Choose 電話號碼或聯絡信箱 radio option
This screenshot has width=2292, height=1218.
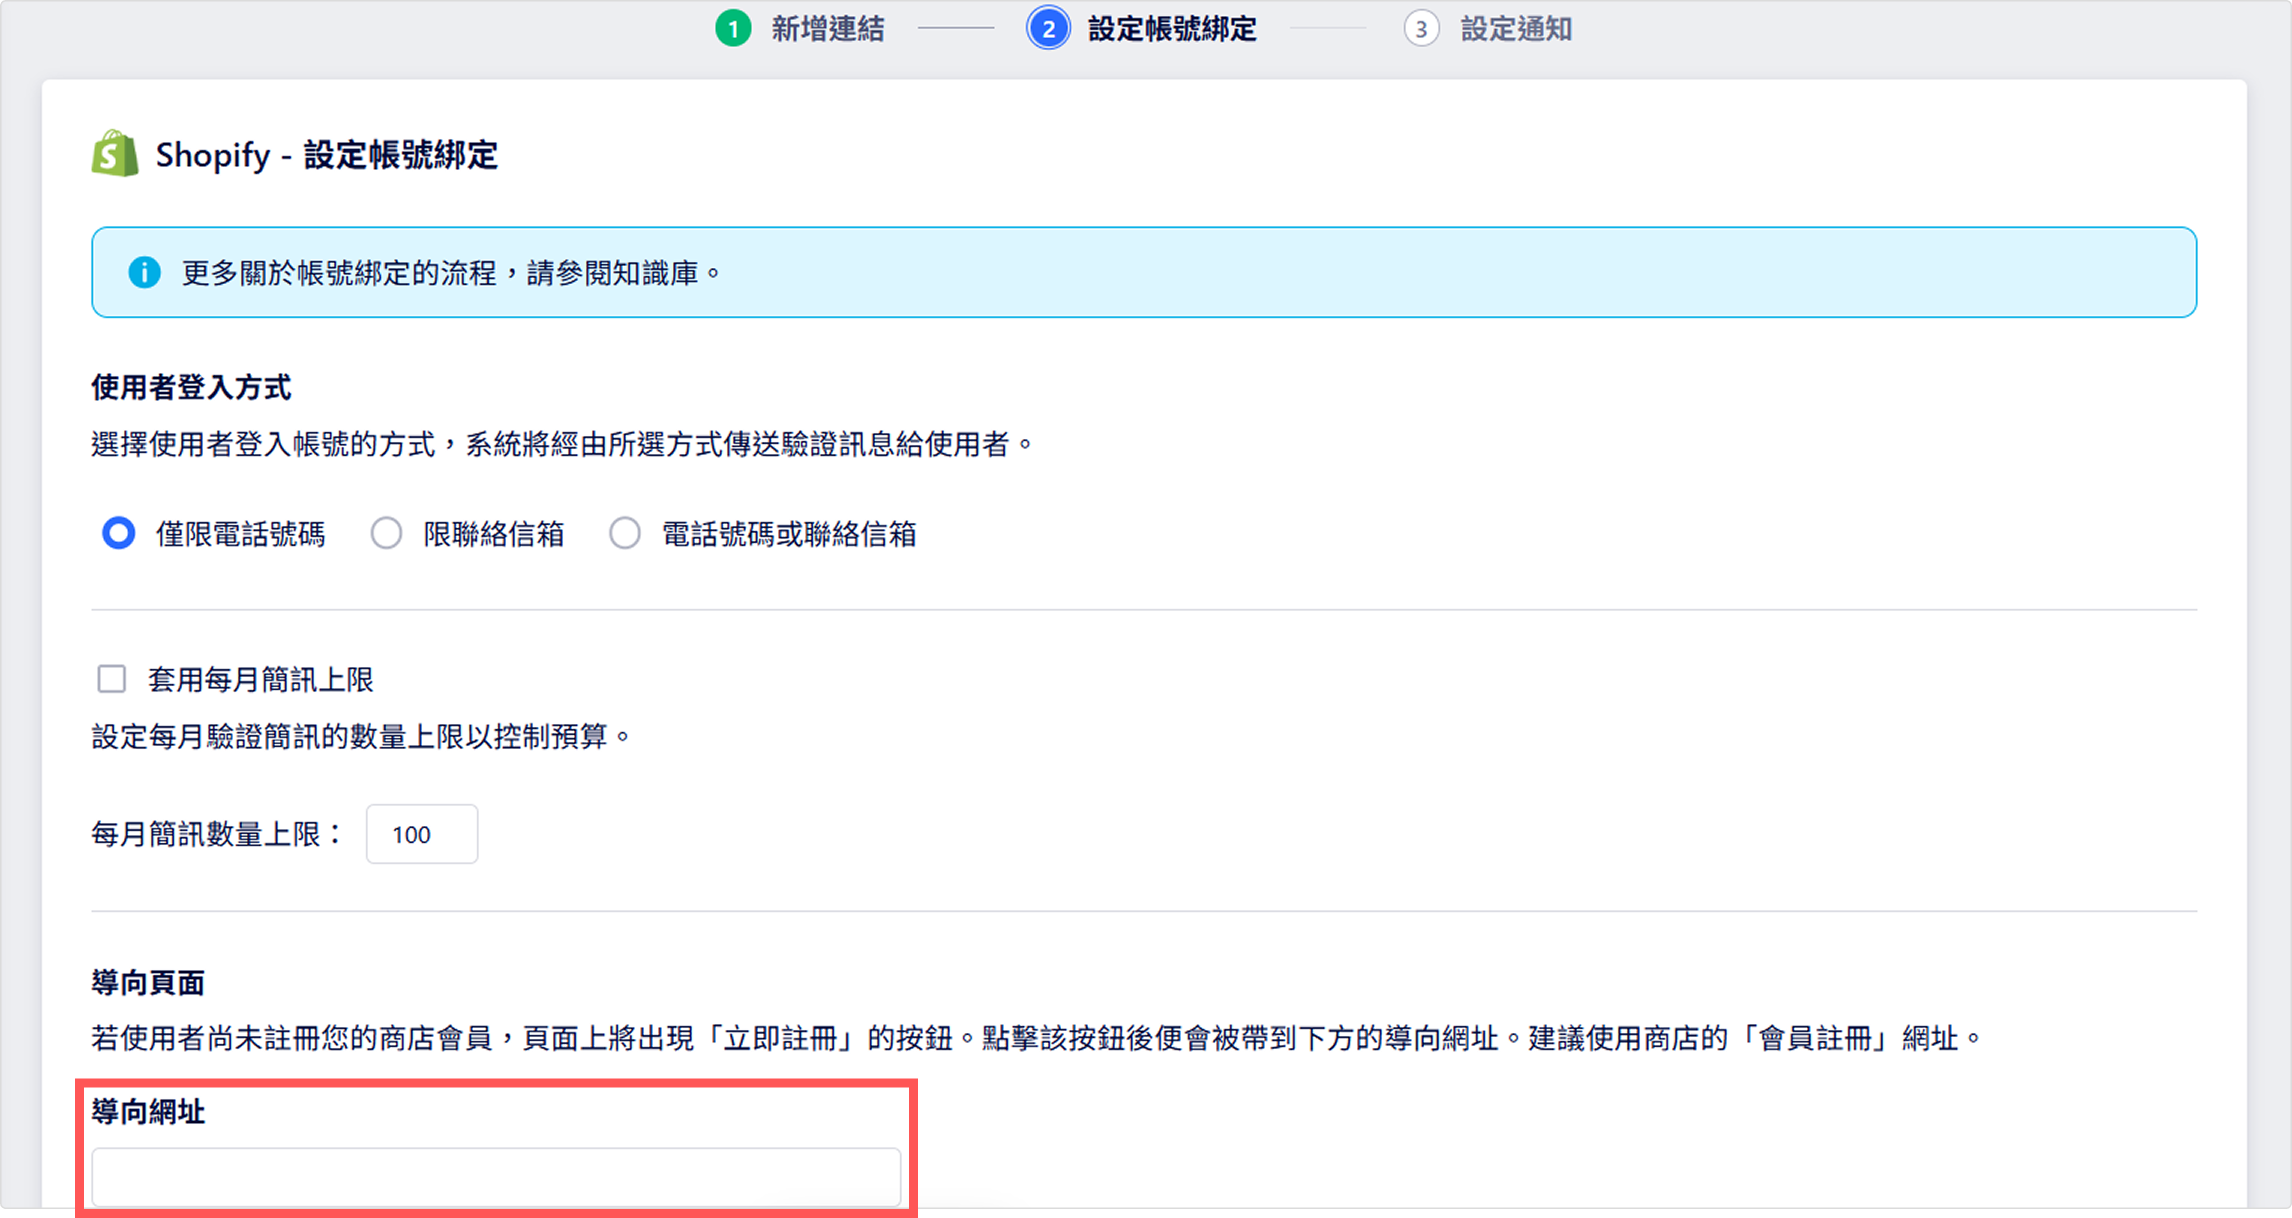(625, 533)
